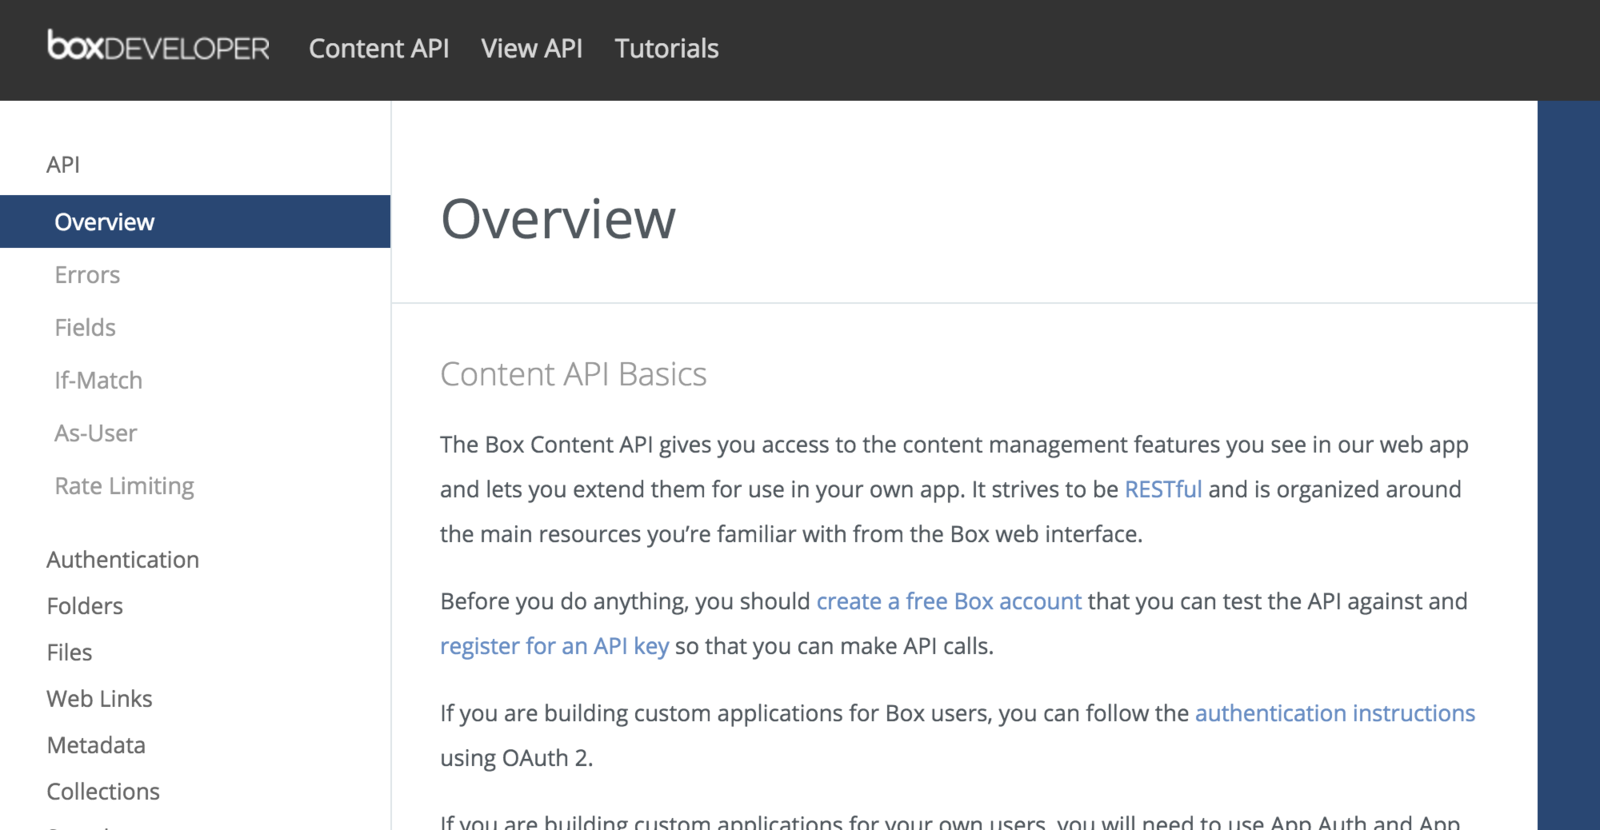Go to the Fields sidebar page
This screenshot has height=830, width=1600.
(85, 327)
